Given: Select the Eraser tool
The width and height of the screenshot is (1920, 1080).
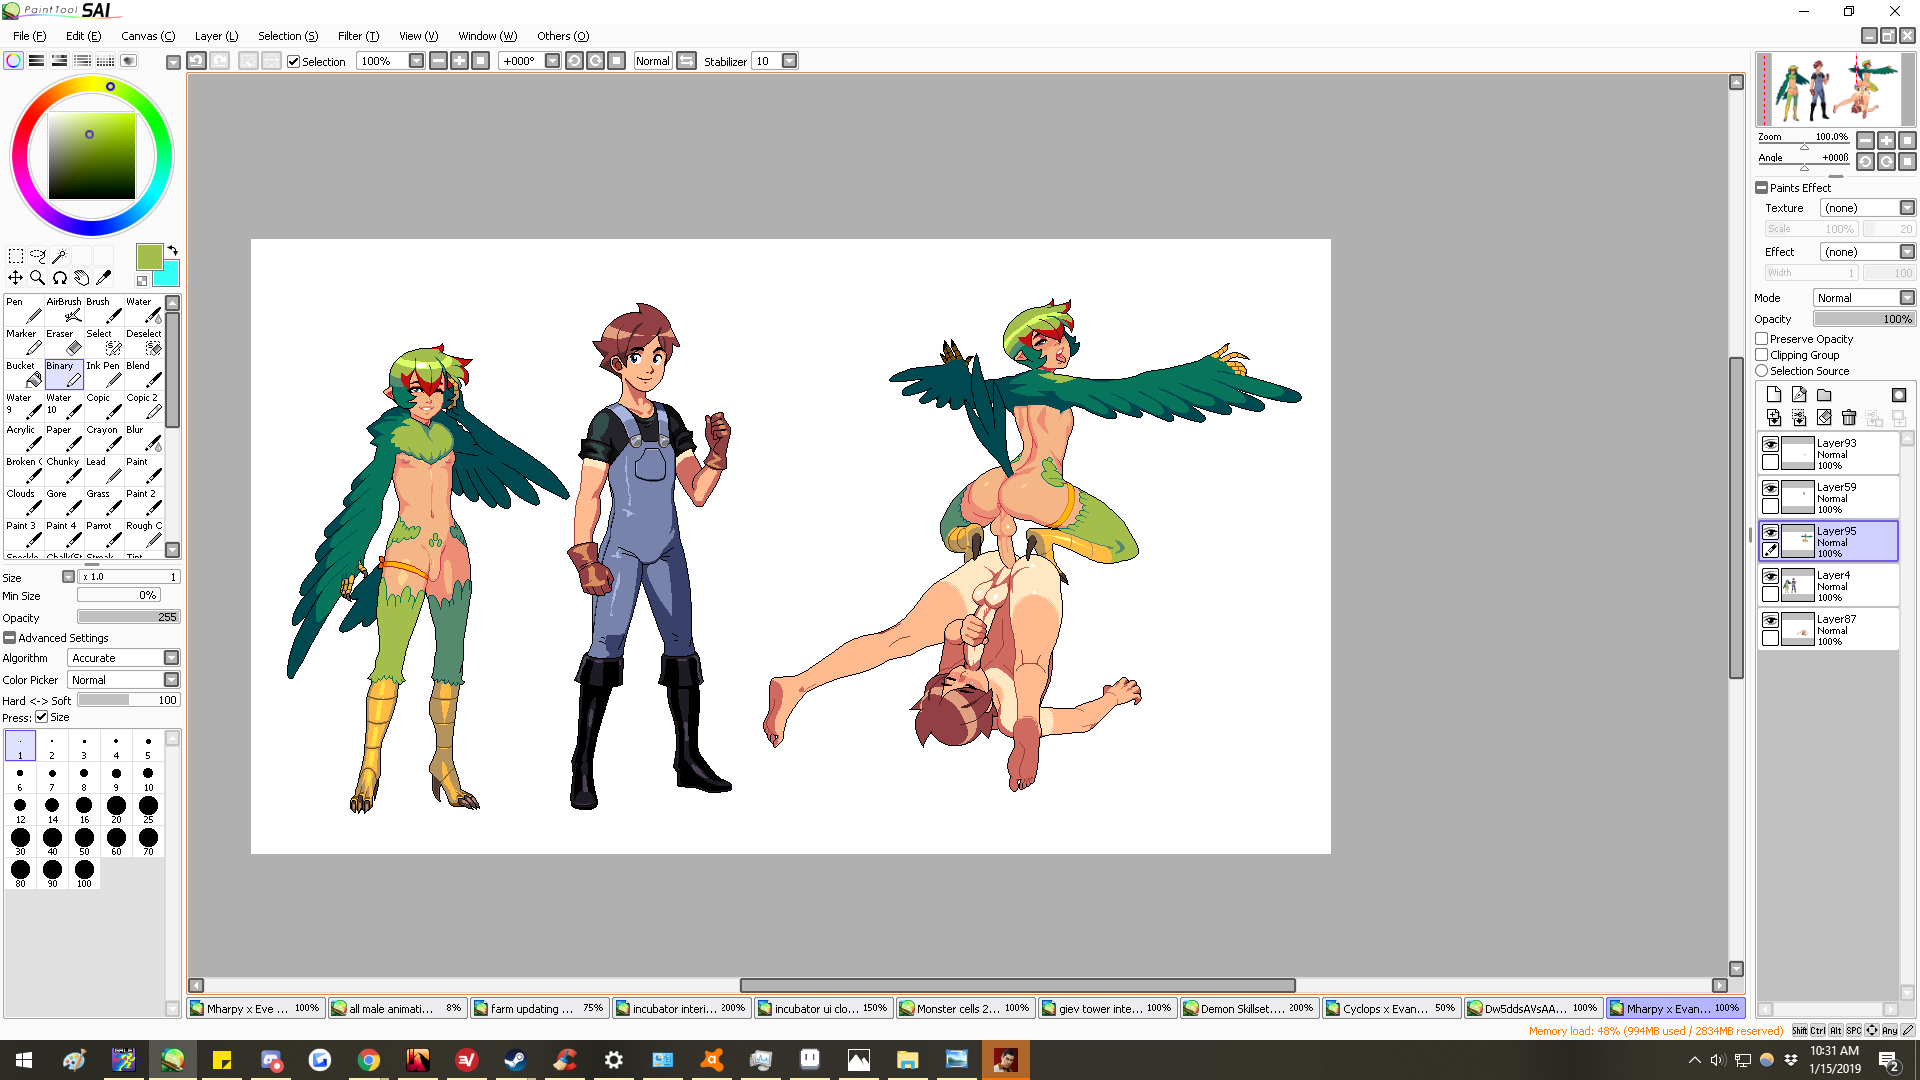Looking at the screenshot, I should coord(63,342).
